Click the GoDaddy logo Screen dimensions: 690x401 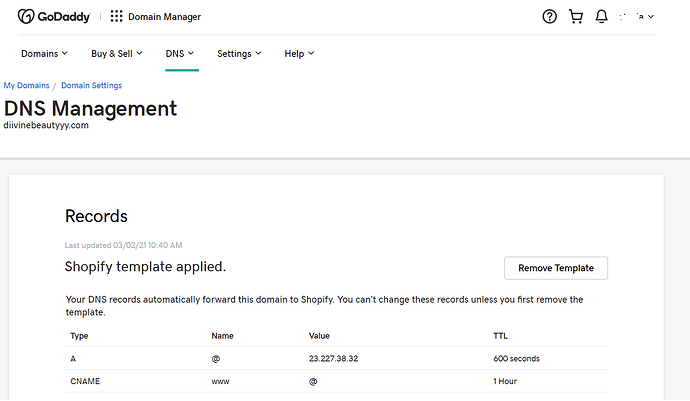pos(54,16)
